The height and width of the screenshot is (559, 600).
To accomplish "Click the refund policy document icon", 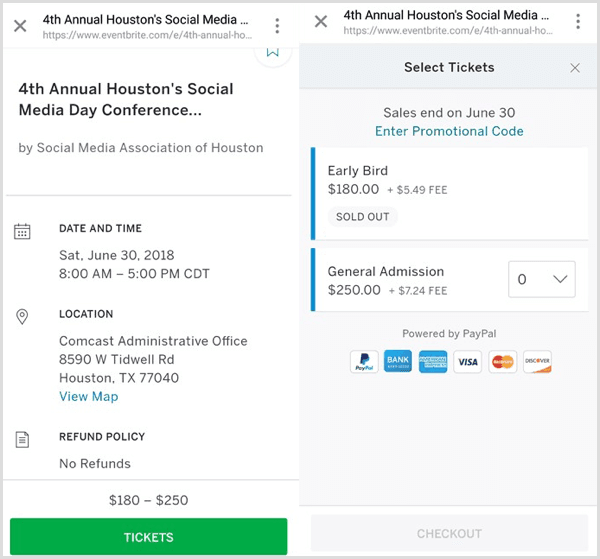I will 22,440.
